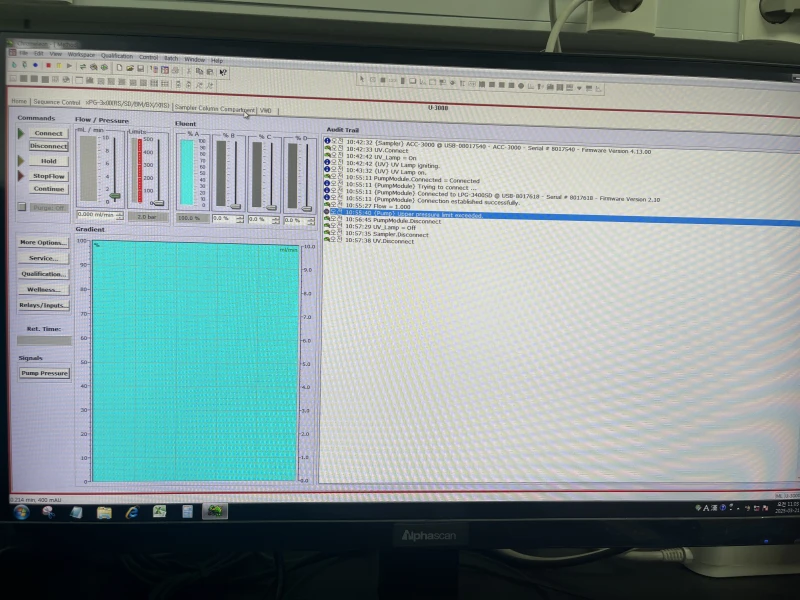
Task: Switch to the VWD tab
Action: 266,110
